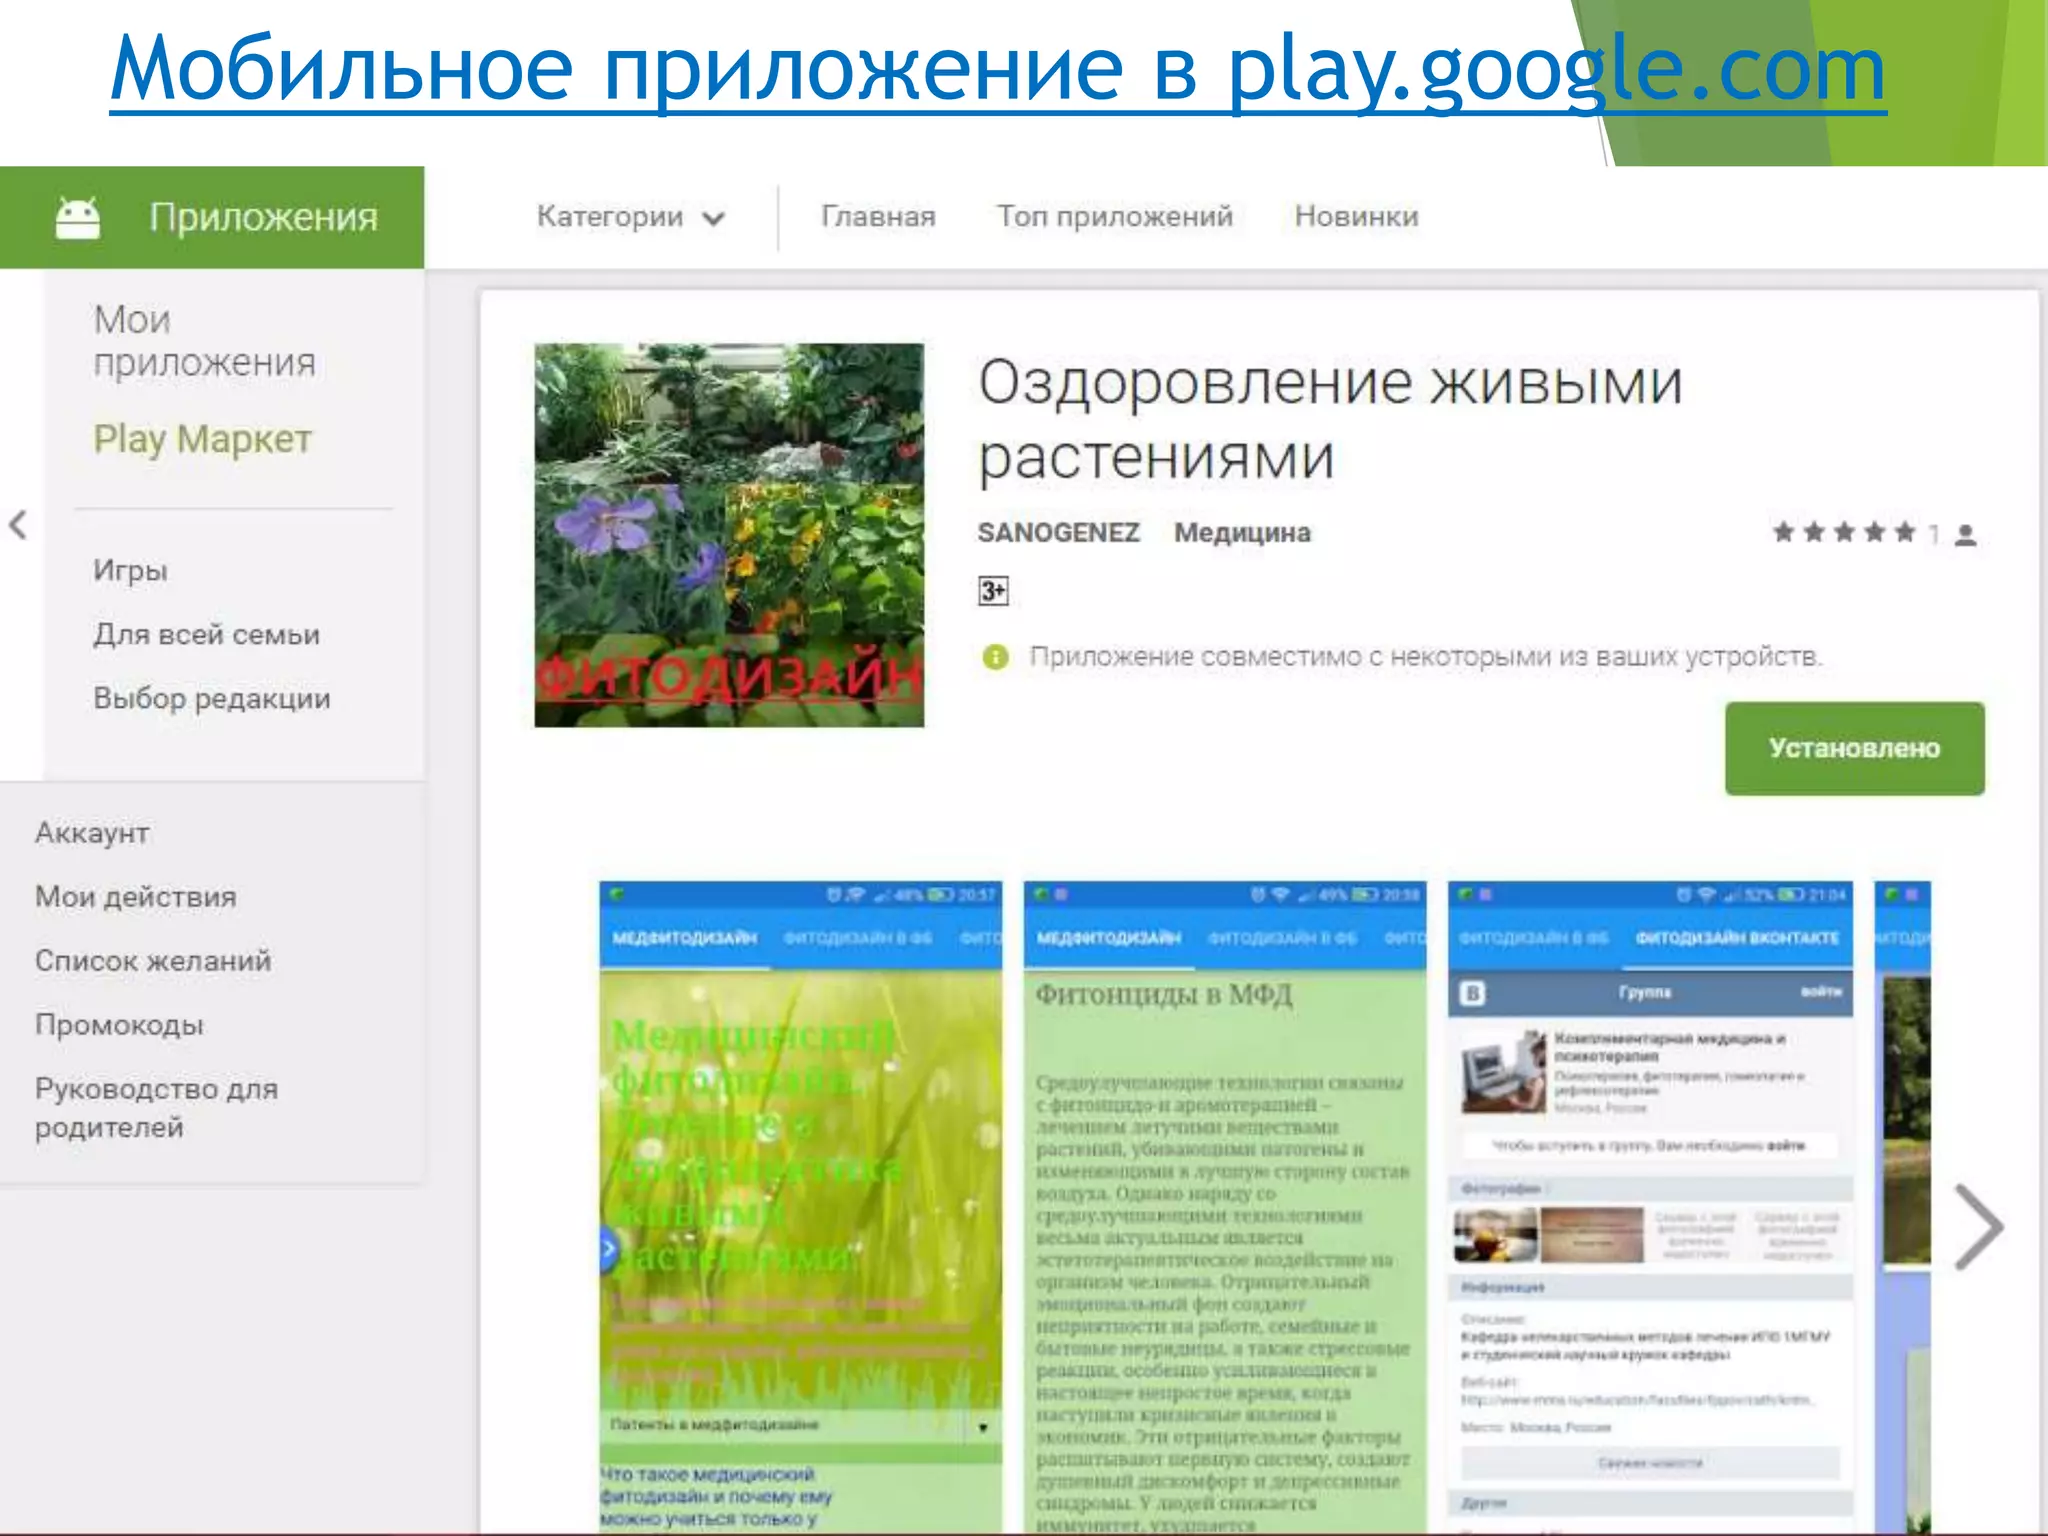Expand the Категории dropdown

click(630, 217)
